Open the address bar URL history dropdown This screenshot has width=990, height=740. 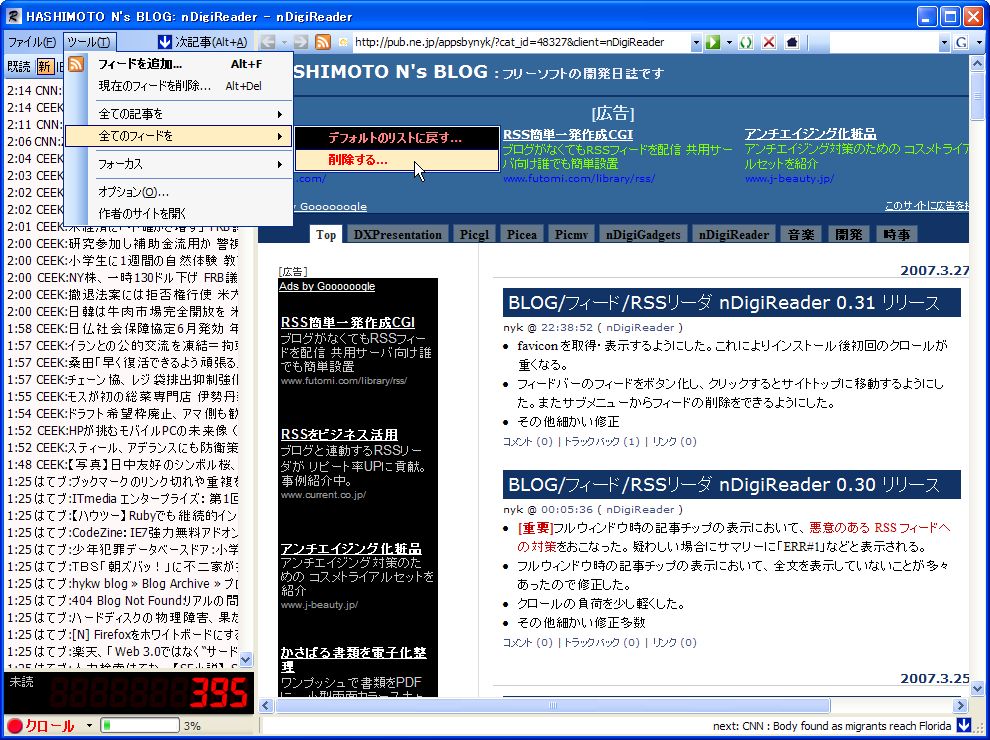(x=696, y=42)
